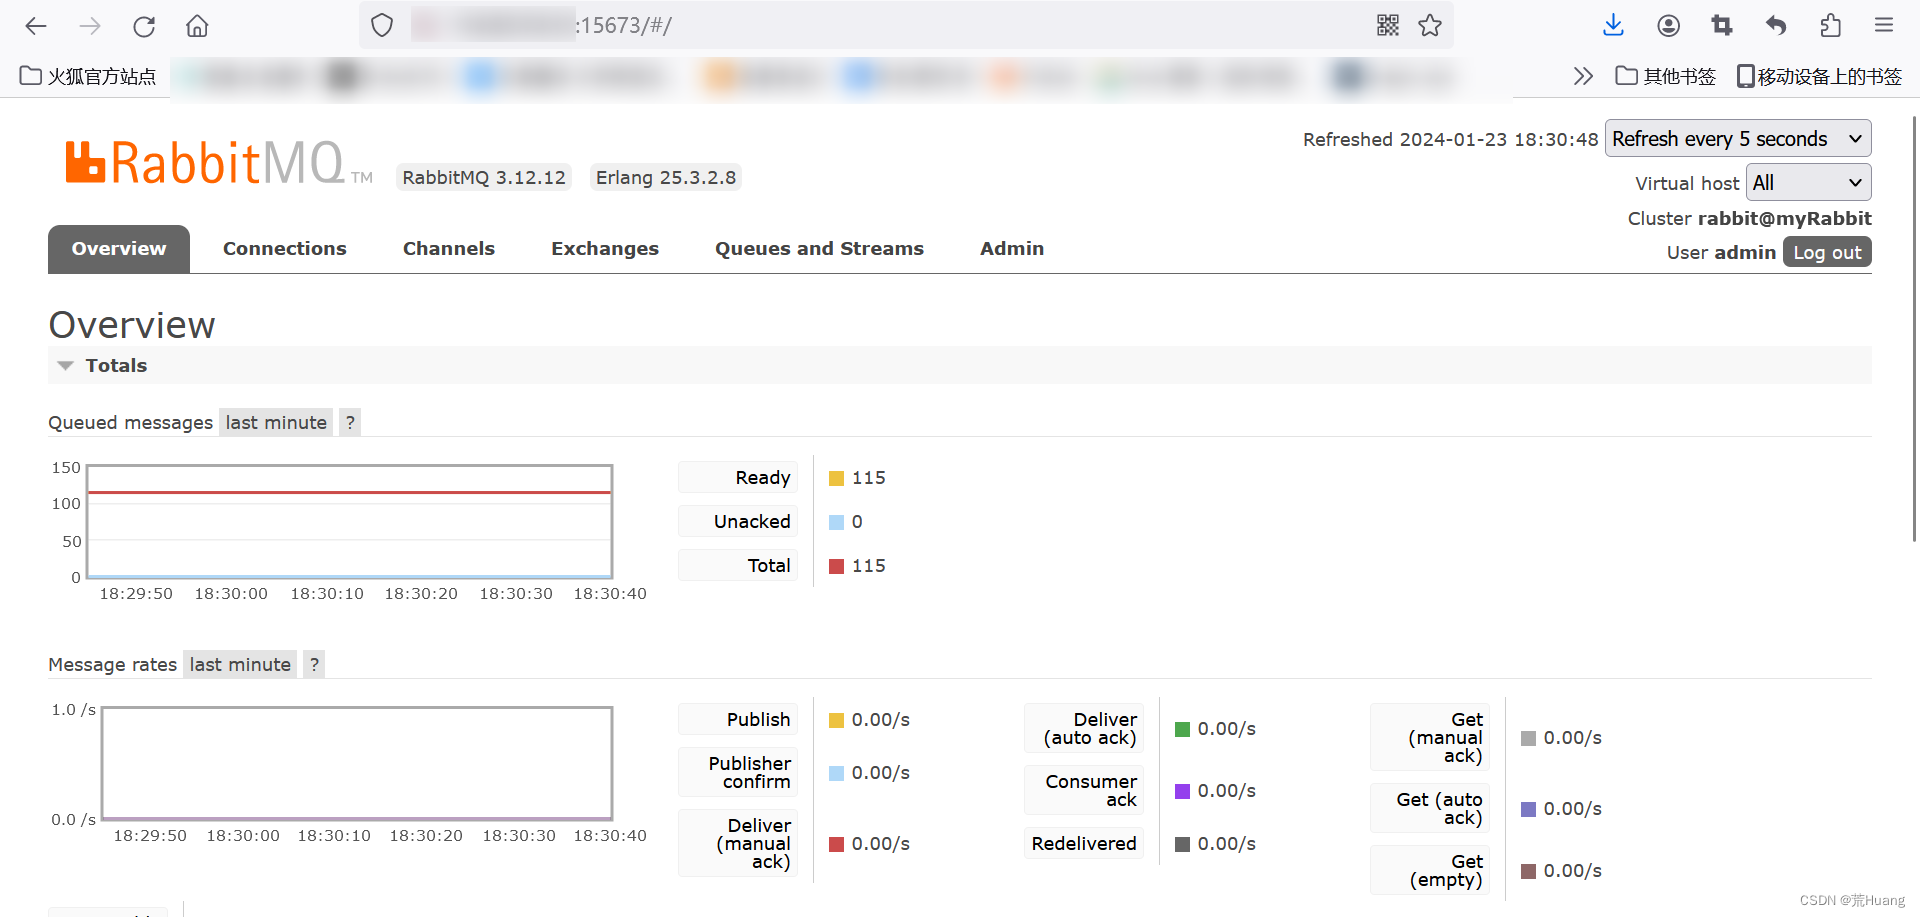Click the Log out button
Screen dimensions: 1920x917
(x=1826, y=252)
